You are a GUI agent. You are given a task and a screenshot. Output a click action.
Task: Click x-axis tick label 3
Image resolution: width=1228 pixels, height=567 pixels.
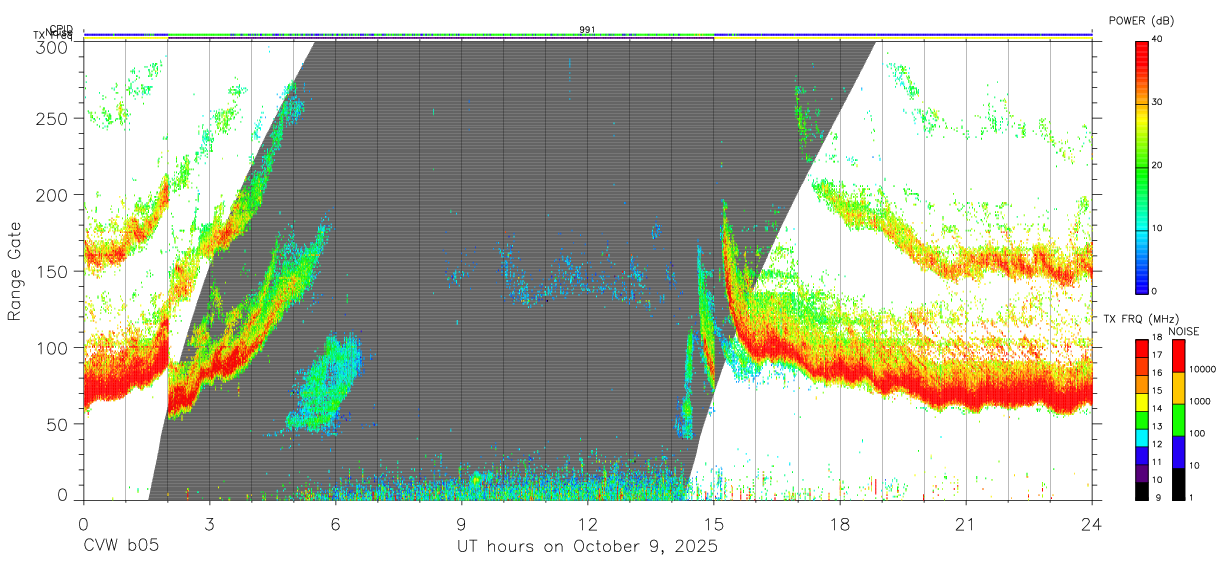pos(209,523)
